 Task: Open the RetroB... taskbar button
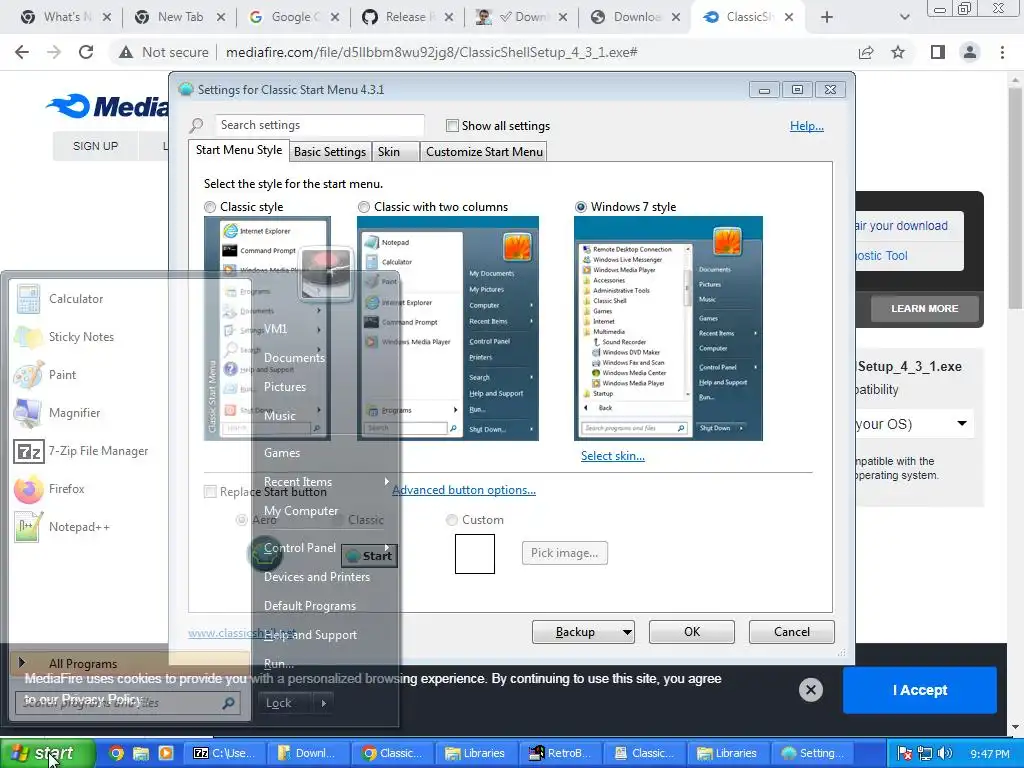click(559, 753)
